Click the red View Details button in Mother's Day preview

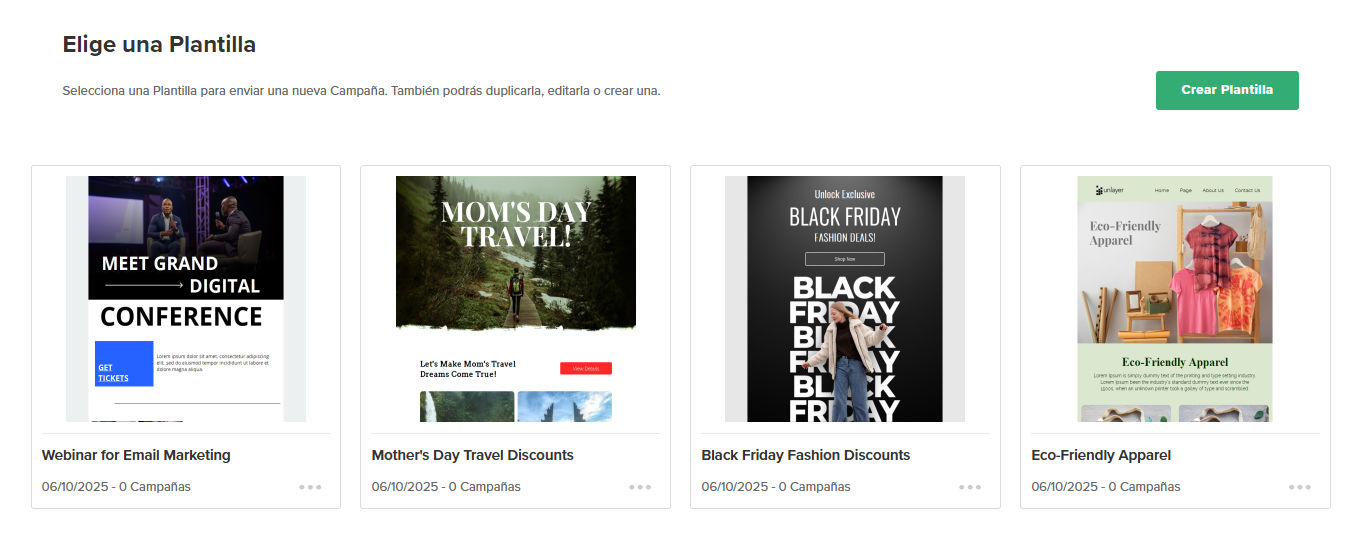point(586,368)
